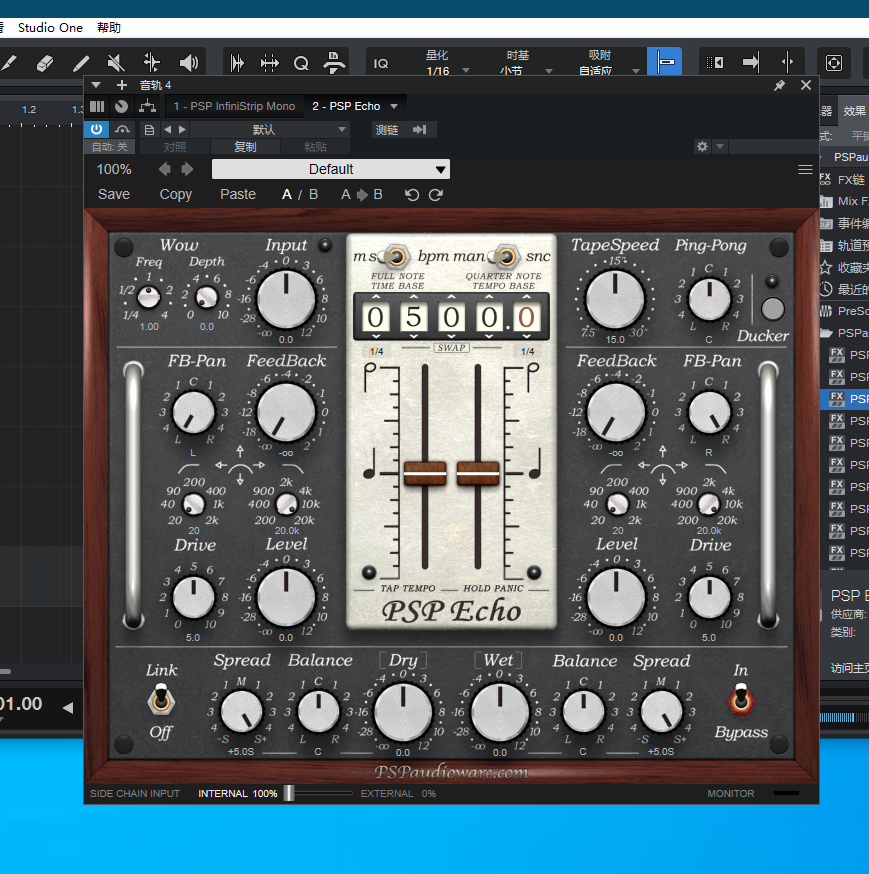Go to next preset arrow in header
The width and height of the screenshot is (869, 874).
click(182, 130)
